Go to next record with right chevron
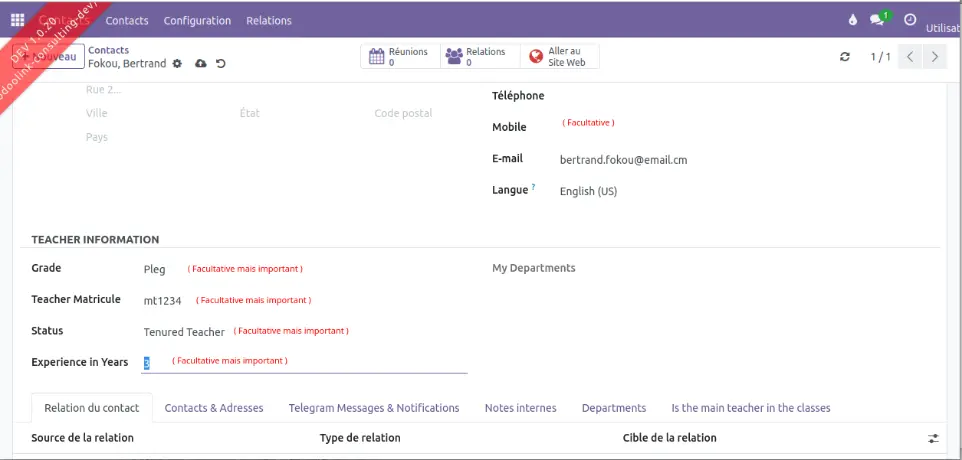 pyautogui.click(x=935, y=57)
